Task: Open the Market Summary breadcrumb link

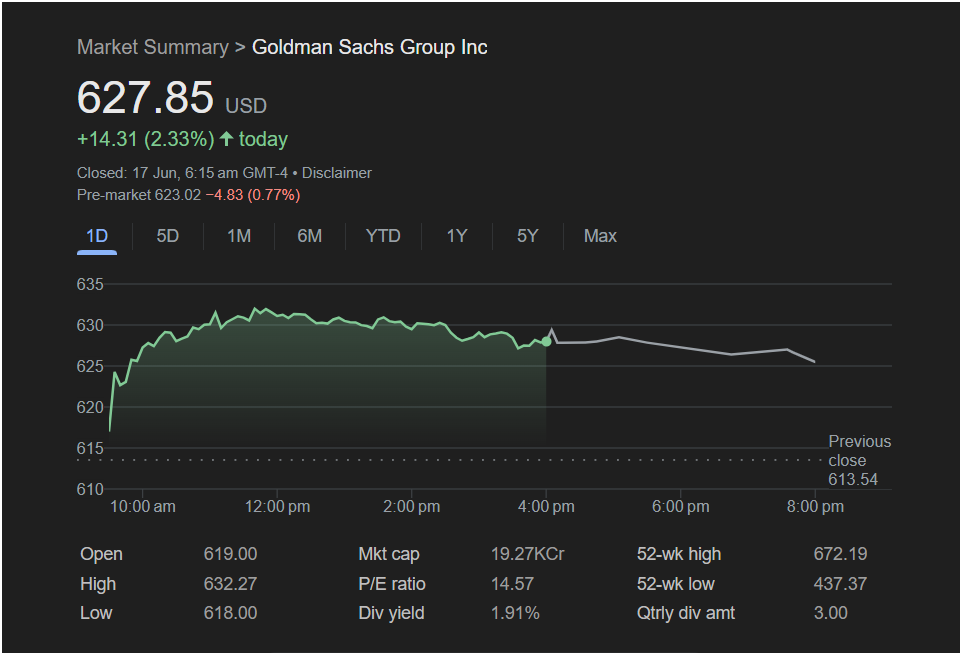Action: (153, 47)
